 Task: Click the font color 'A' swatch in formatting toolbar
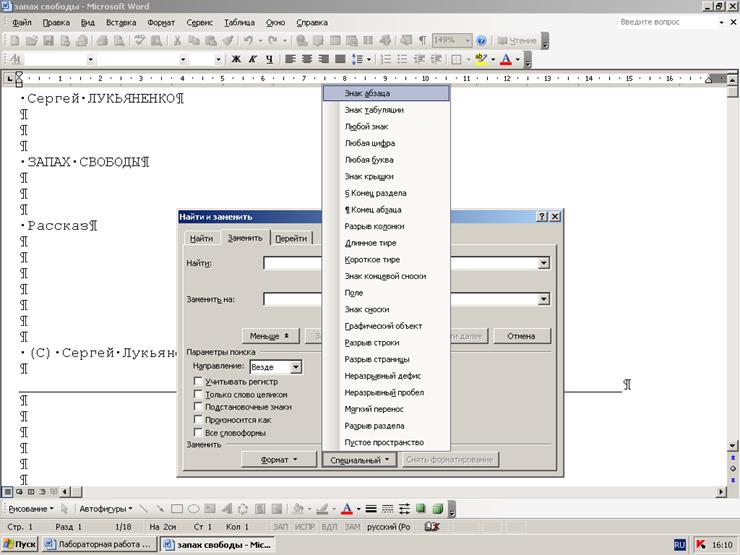tap(506, 59)
